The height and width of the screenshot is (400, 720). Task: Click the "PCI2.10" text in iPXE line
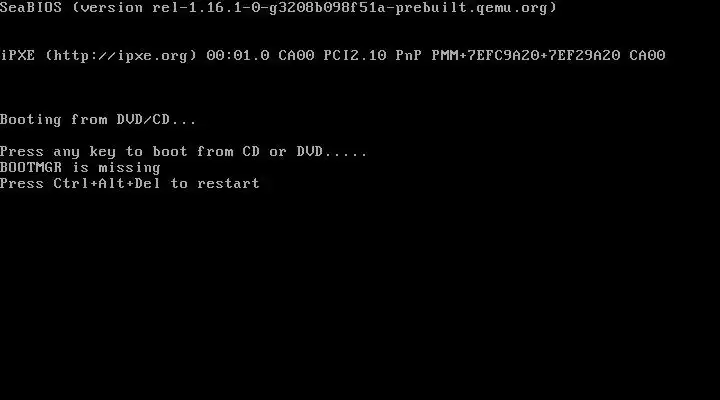[x=355, y=56]
